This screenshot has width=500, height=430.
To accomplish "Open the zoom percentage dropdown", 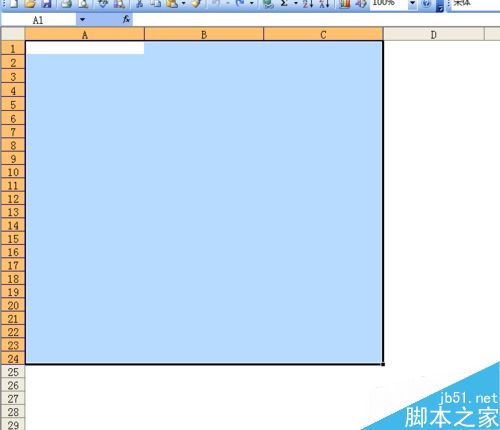I will (x=412, y=3).
